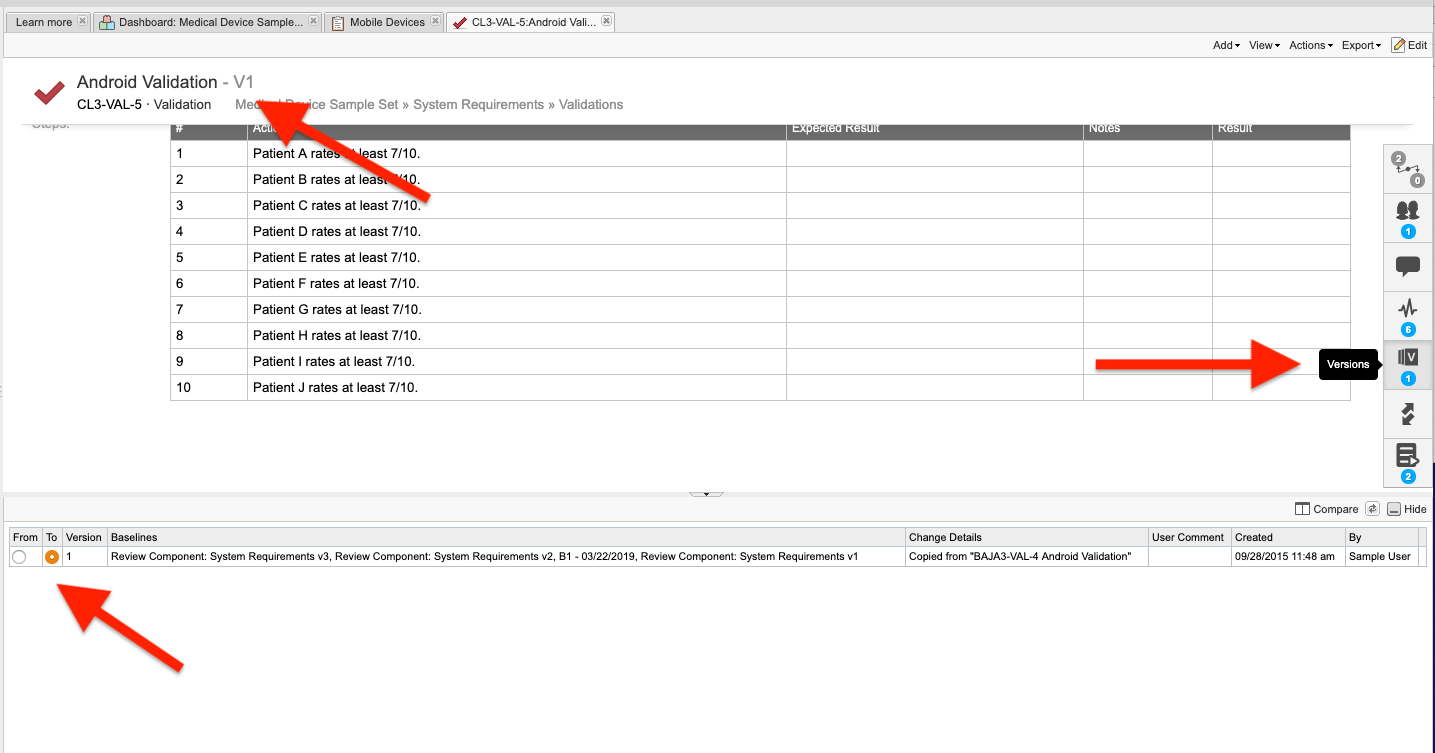The width and height of the screenshot is (1435, 753).
Task: Click step 'Patient F rates at least 7/10.'
Action: coord(336,283)
